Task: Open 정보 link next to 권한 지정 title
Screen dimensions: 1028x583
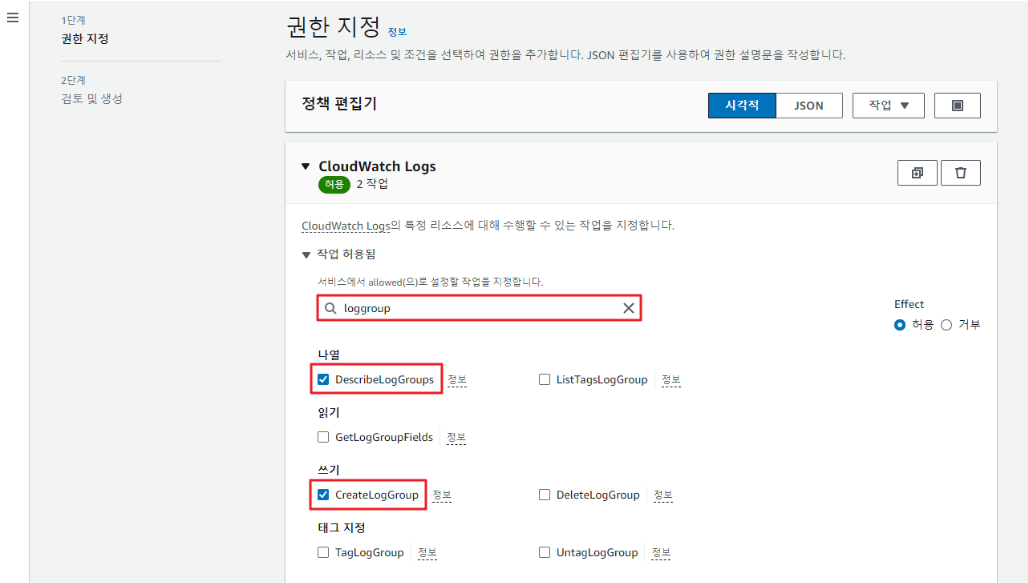Action: point(397,31)
